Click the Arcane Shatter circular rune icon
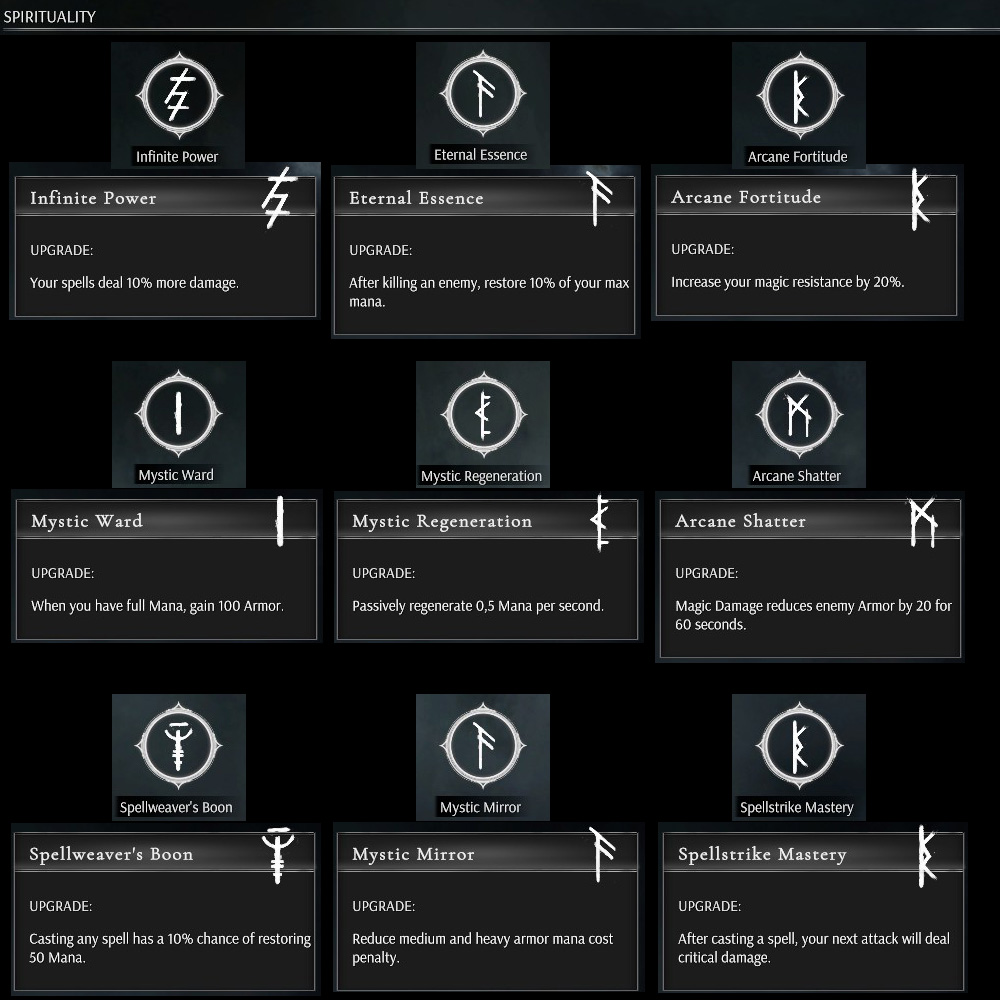 click(797, 414)
